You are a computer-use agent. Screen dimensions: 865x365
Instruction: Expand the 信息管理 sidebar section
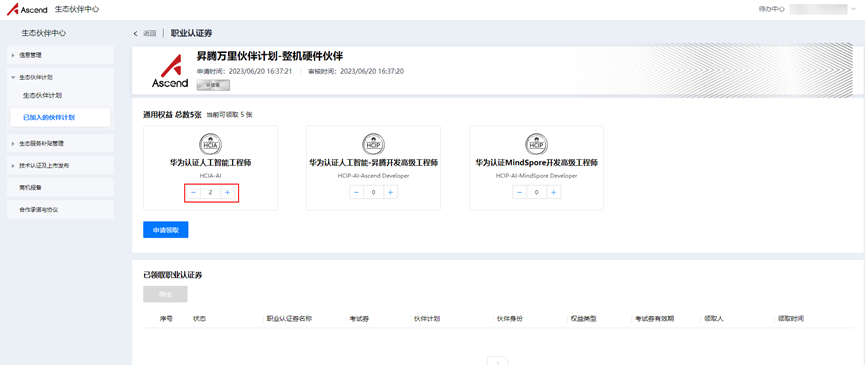coord(60,55)
